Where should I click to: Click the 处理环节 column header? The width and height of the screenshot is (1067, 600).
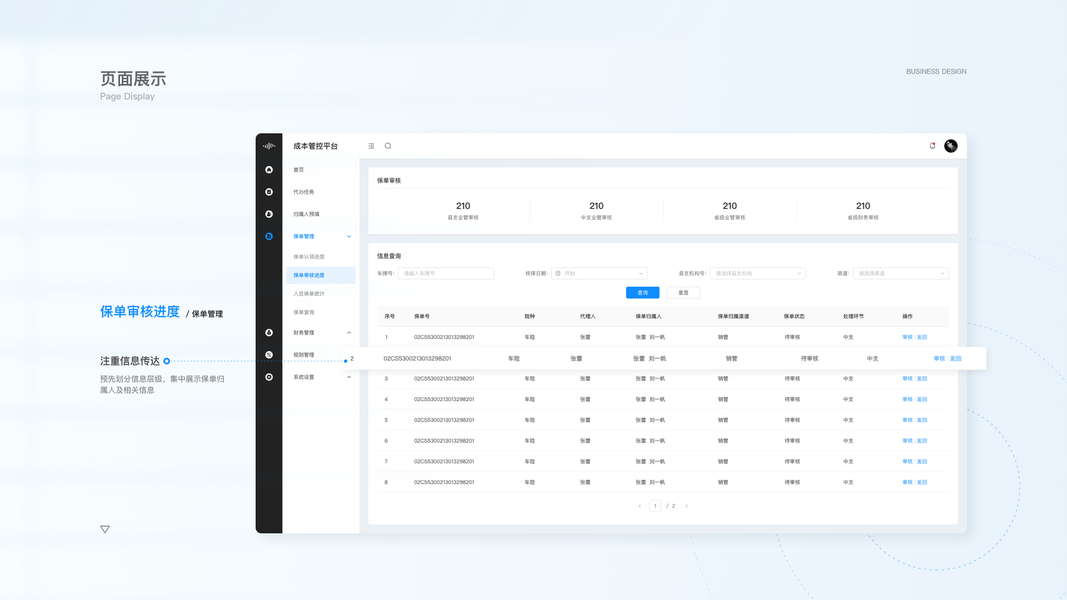coord(853,316)
